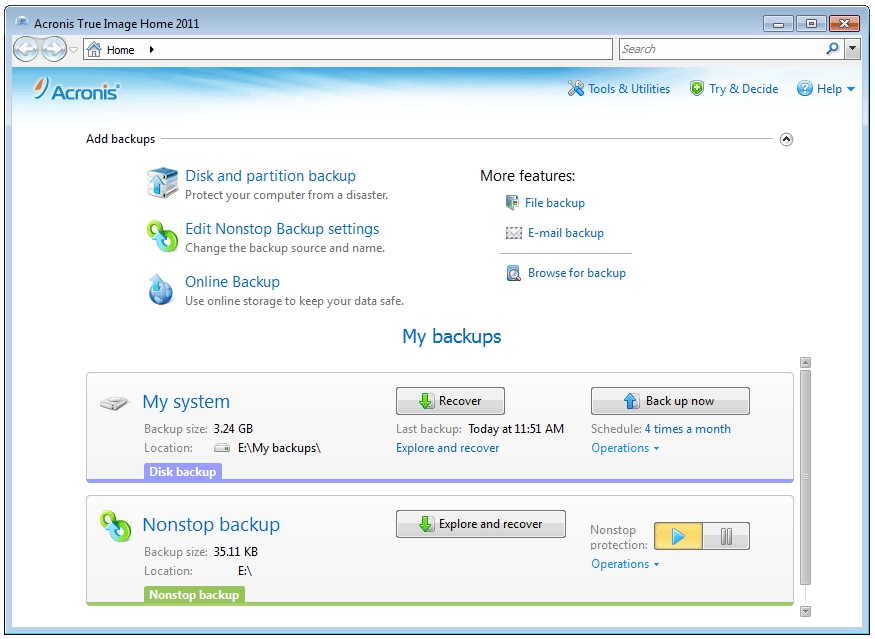
Task: Open the Help menu
Action: [835, 89]
